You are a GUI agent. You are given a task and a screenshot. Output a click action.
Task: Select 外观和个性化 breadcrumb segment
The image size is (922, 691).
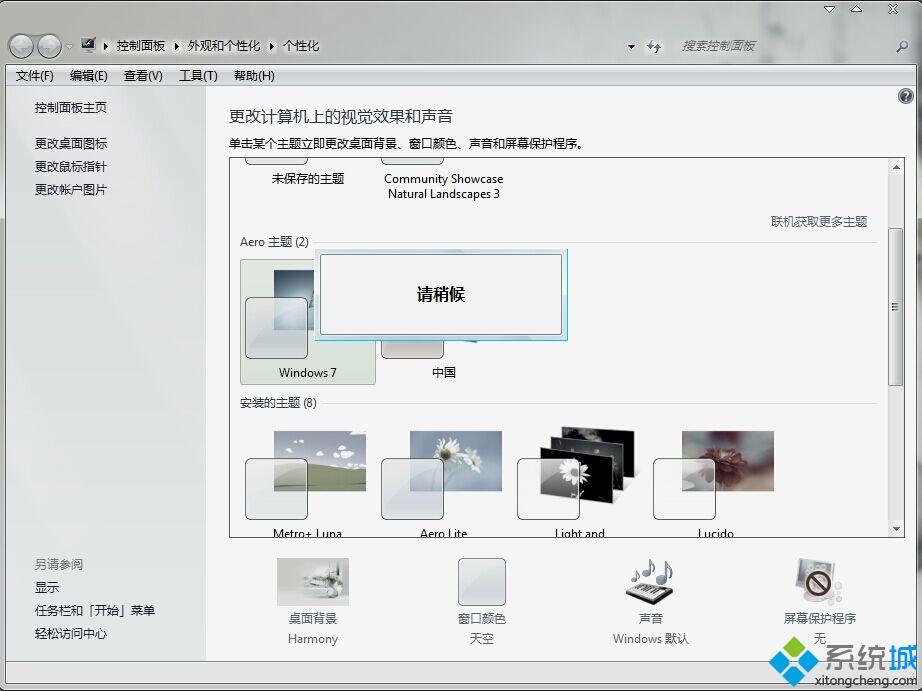(x=223, y=46)
